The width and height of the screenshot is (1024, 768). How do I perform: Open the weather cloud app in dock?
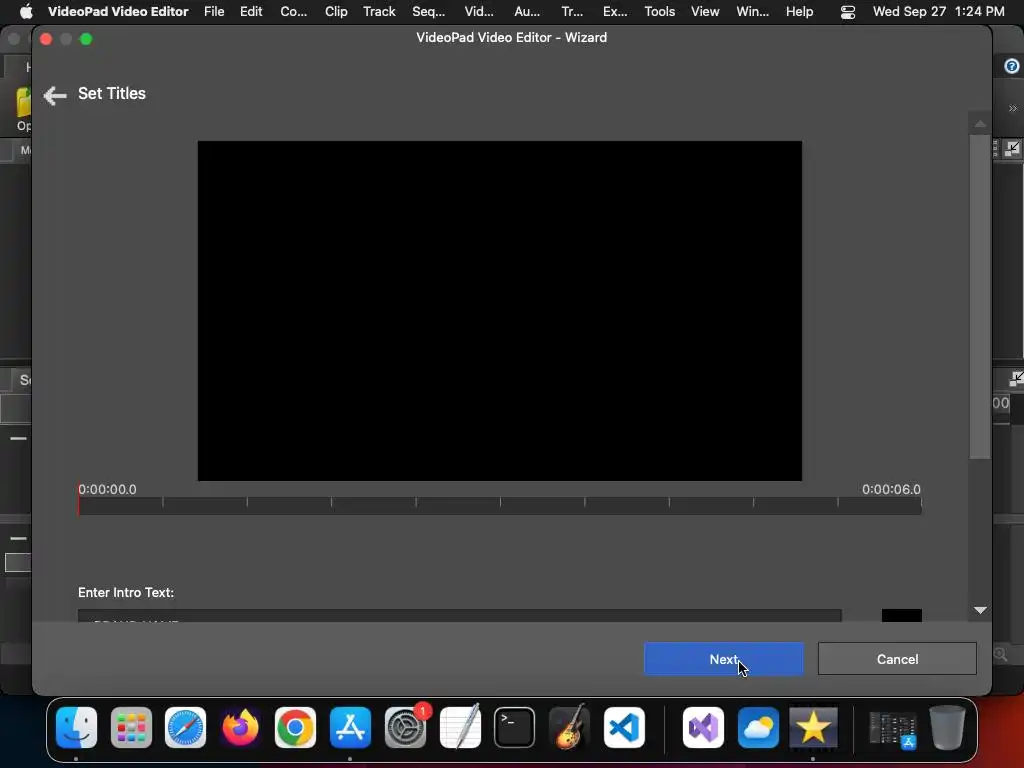758,727
